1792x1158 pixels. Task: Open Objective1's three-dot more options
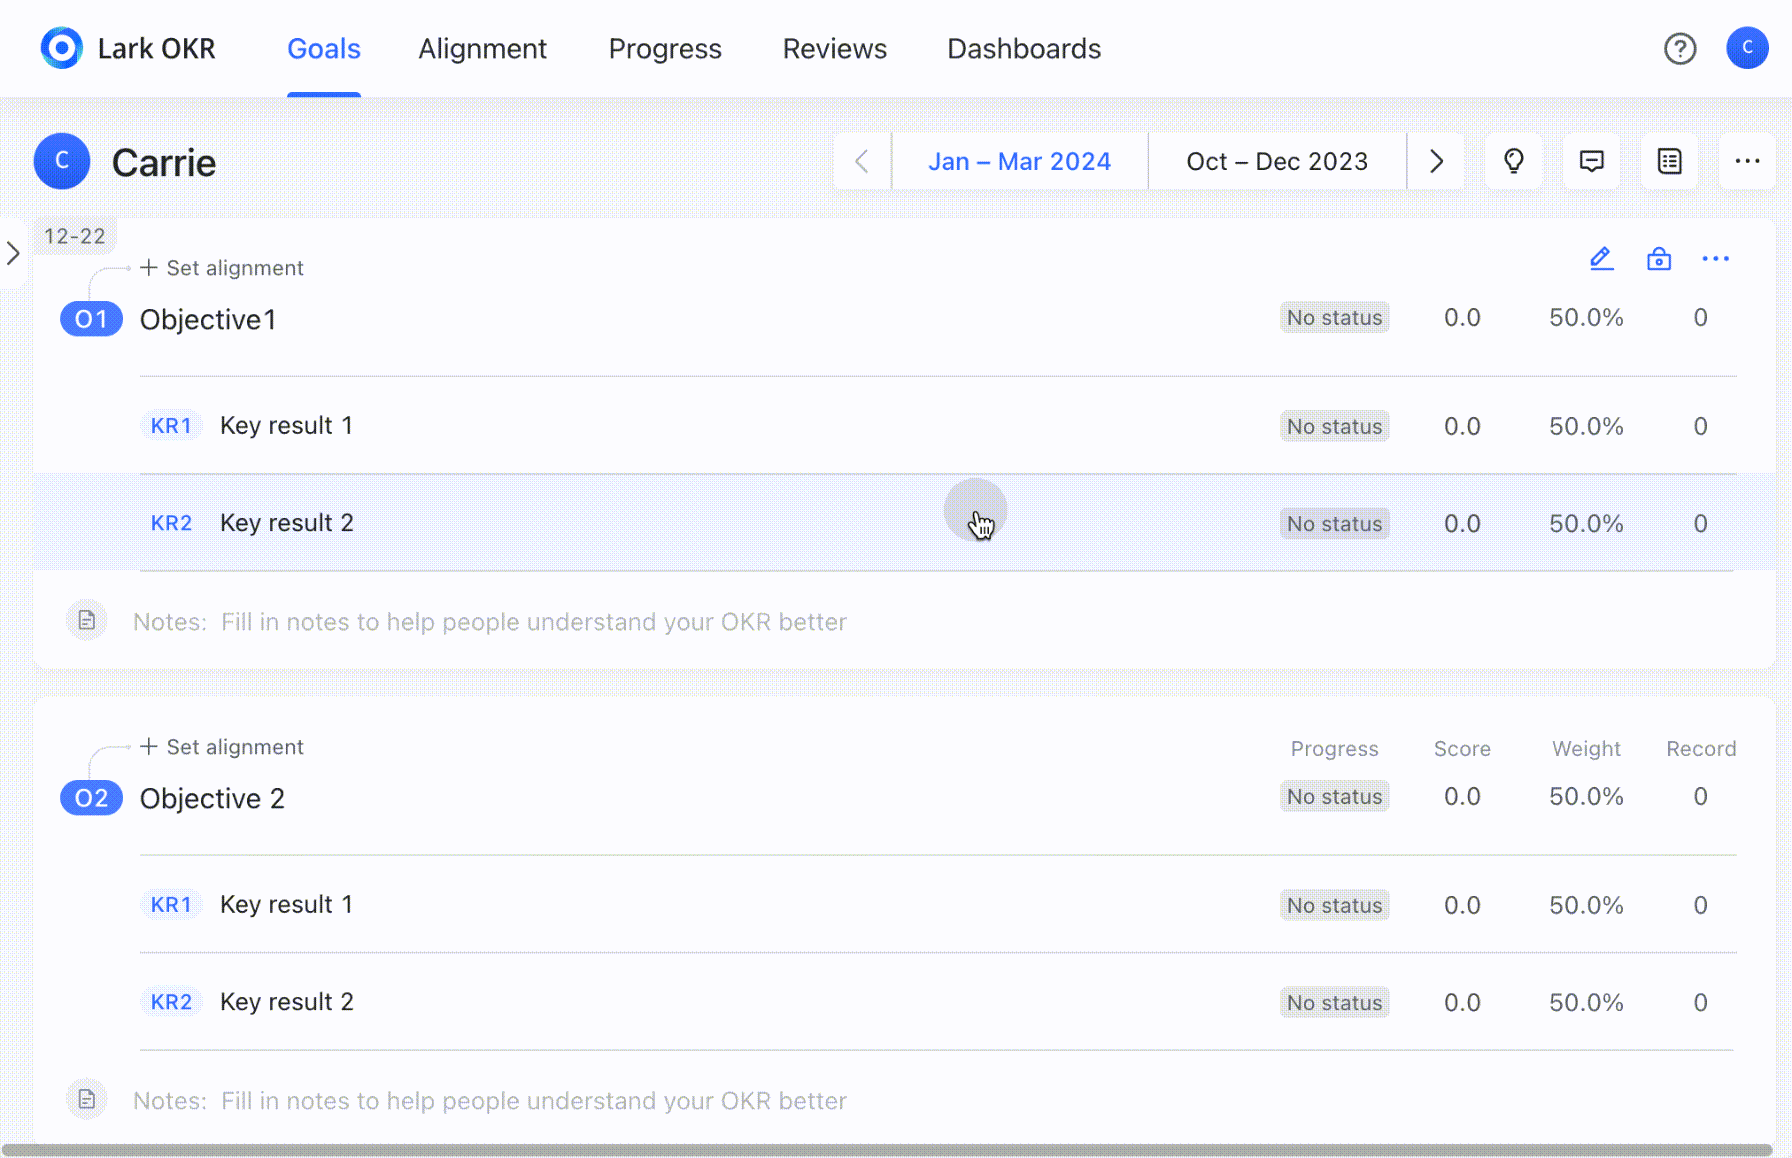(x=1715, y=259)
